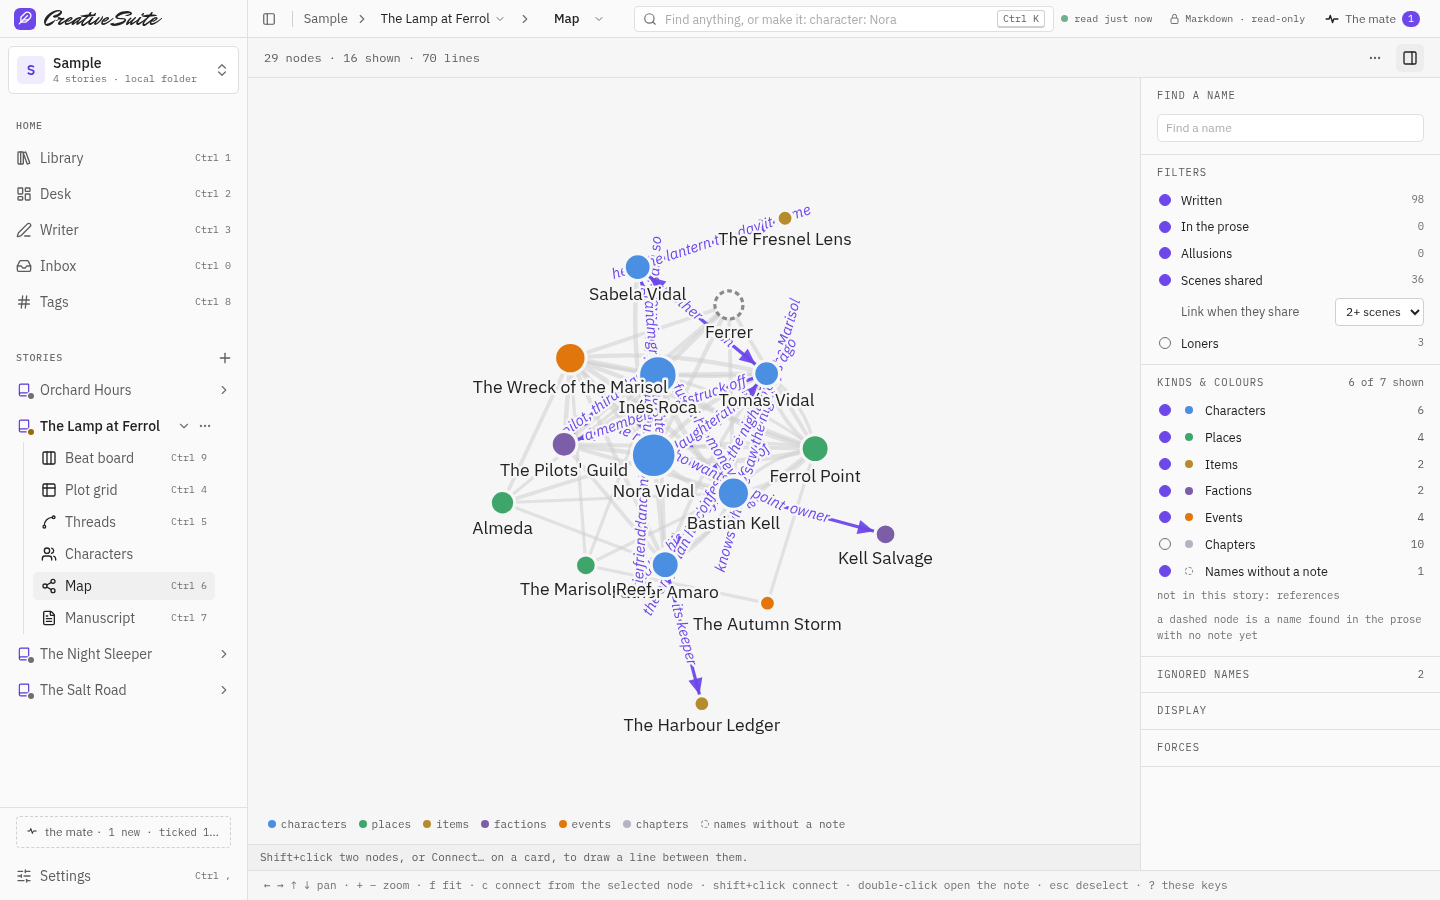Open the Library icon in navigation
Screen dimensions: 1440x900
24,158
